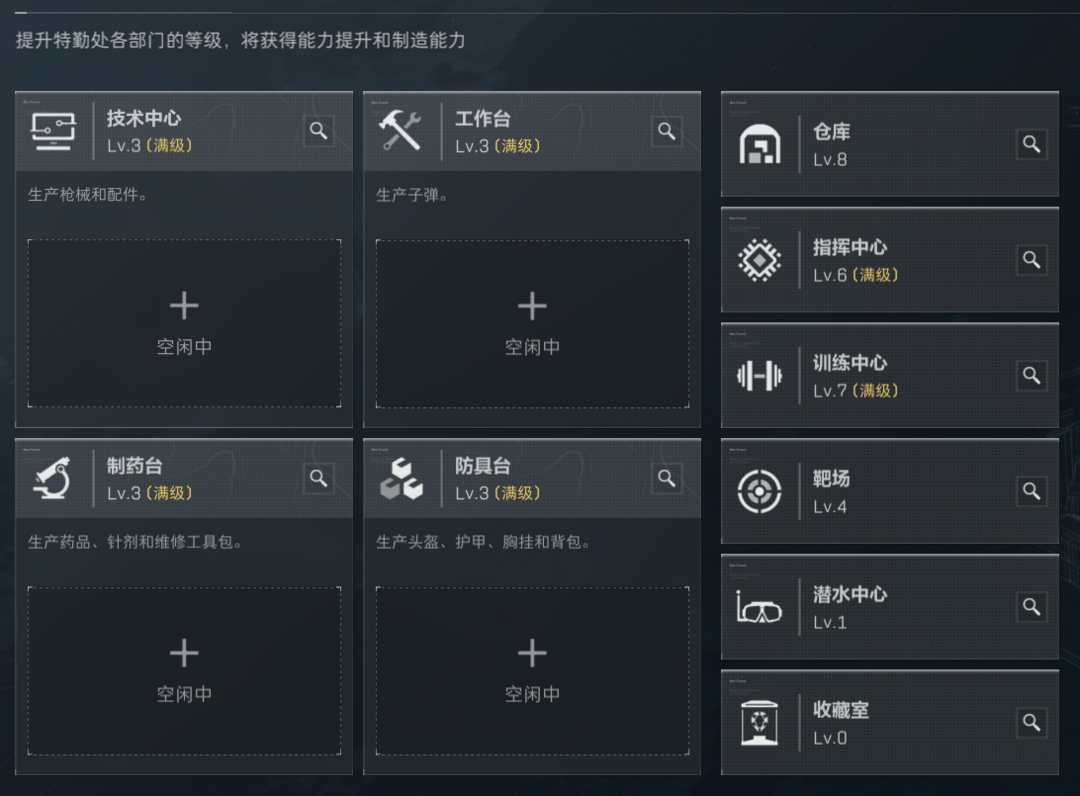This screenshot has width=1080, height=796.
Task: Select the empty 制药台 production slot
Action: click(184, 671)
